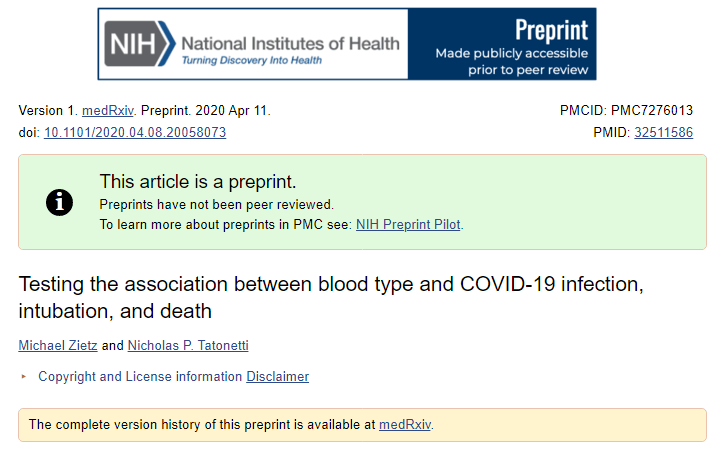Screen dimensions: 725x455
Task: Follow the NIH Preprint Pilot link
Action: tap(408, 225)
